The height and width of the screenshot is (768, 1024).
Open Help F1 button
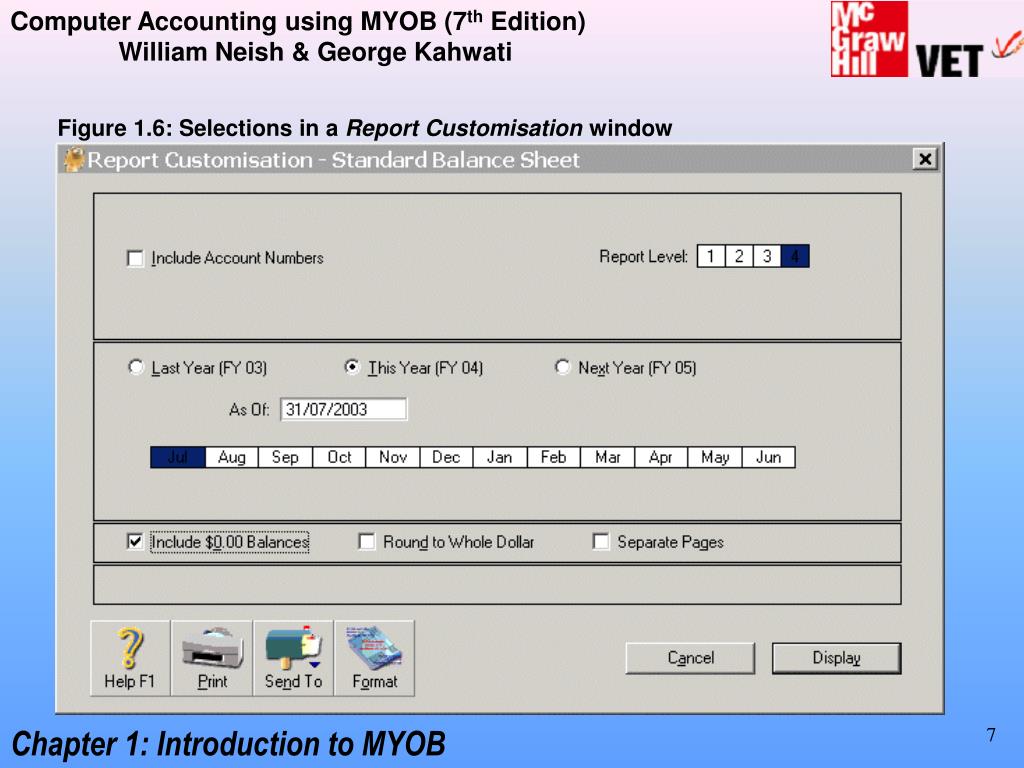click(x=130, y=658)
